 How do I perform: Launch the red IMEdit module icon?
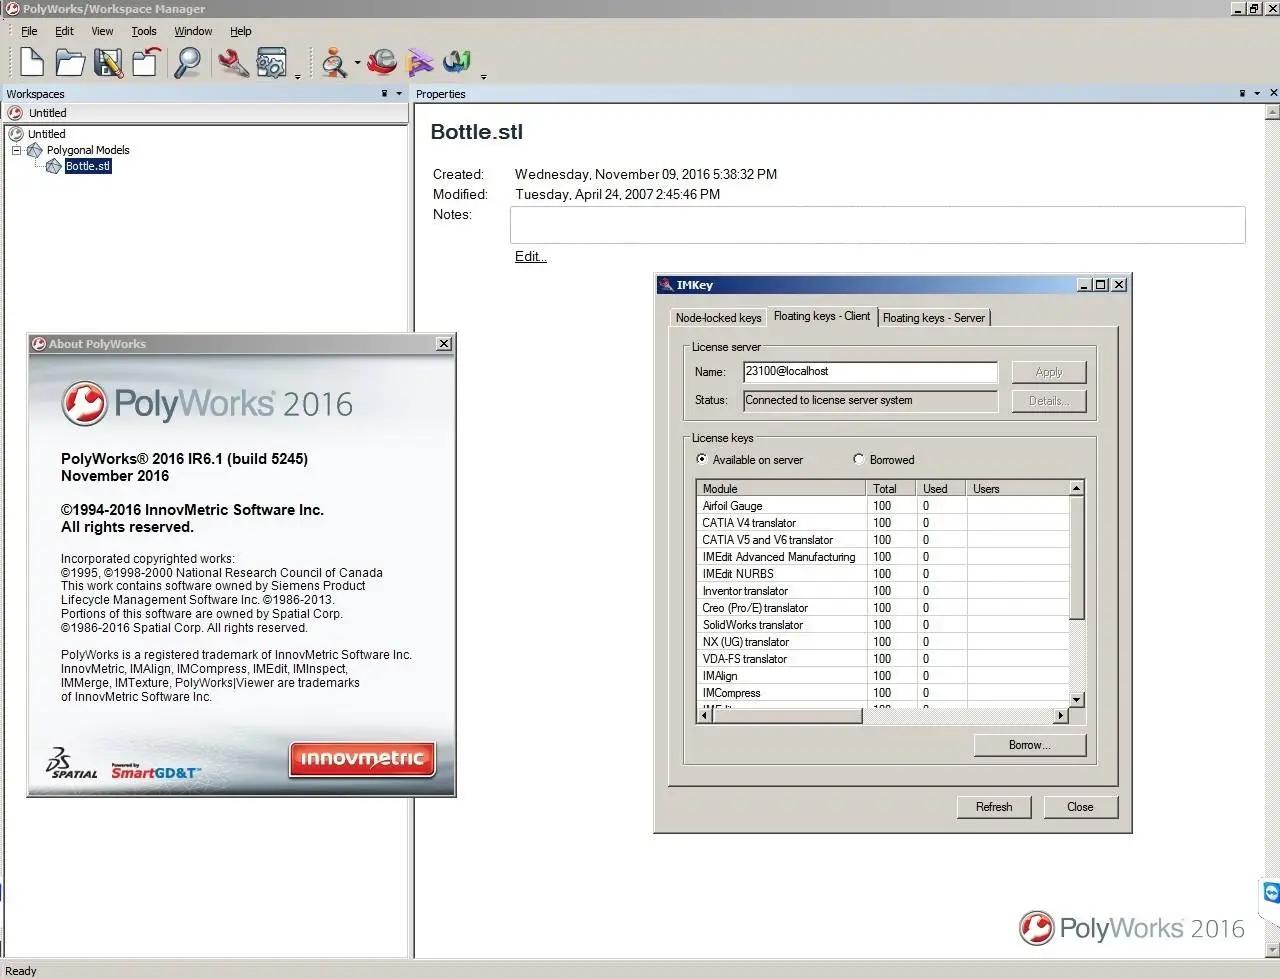381,62
